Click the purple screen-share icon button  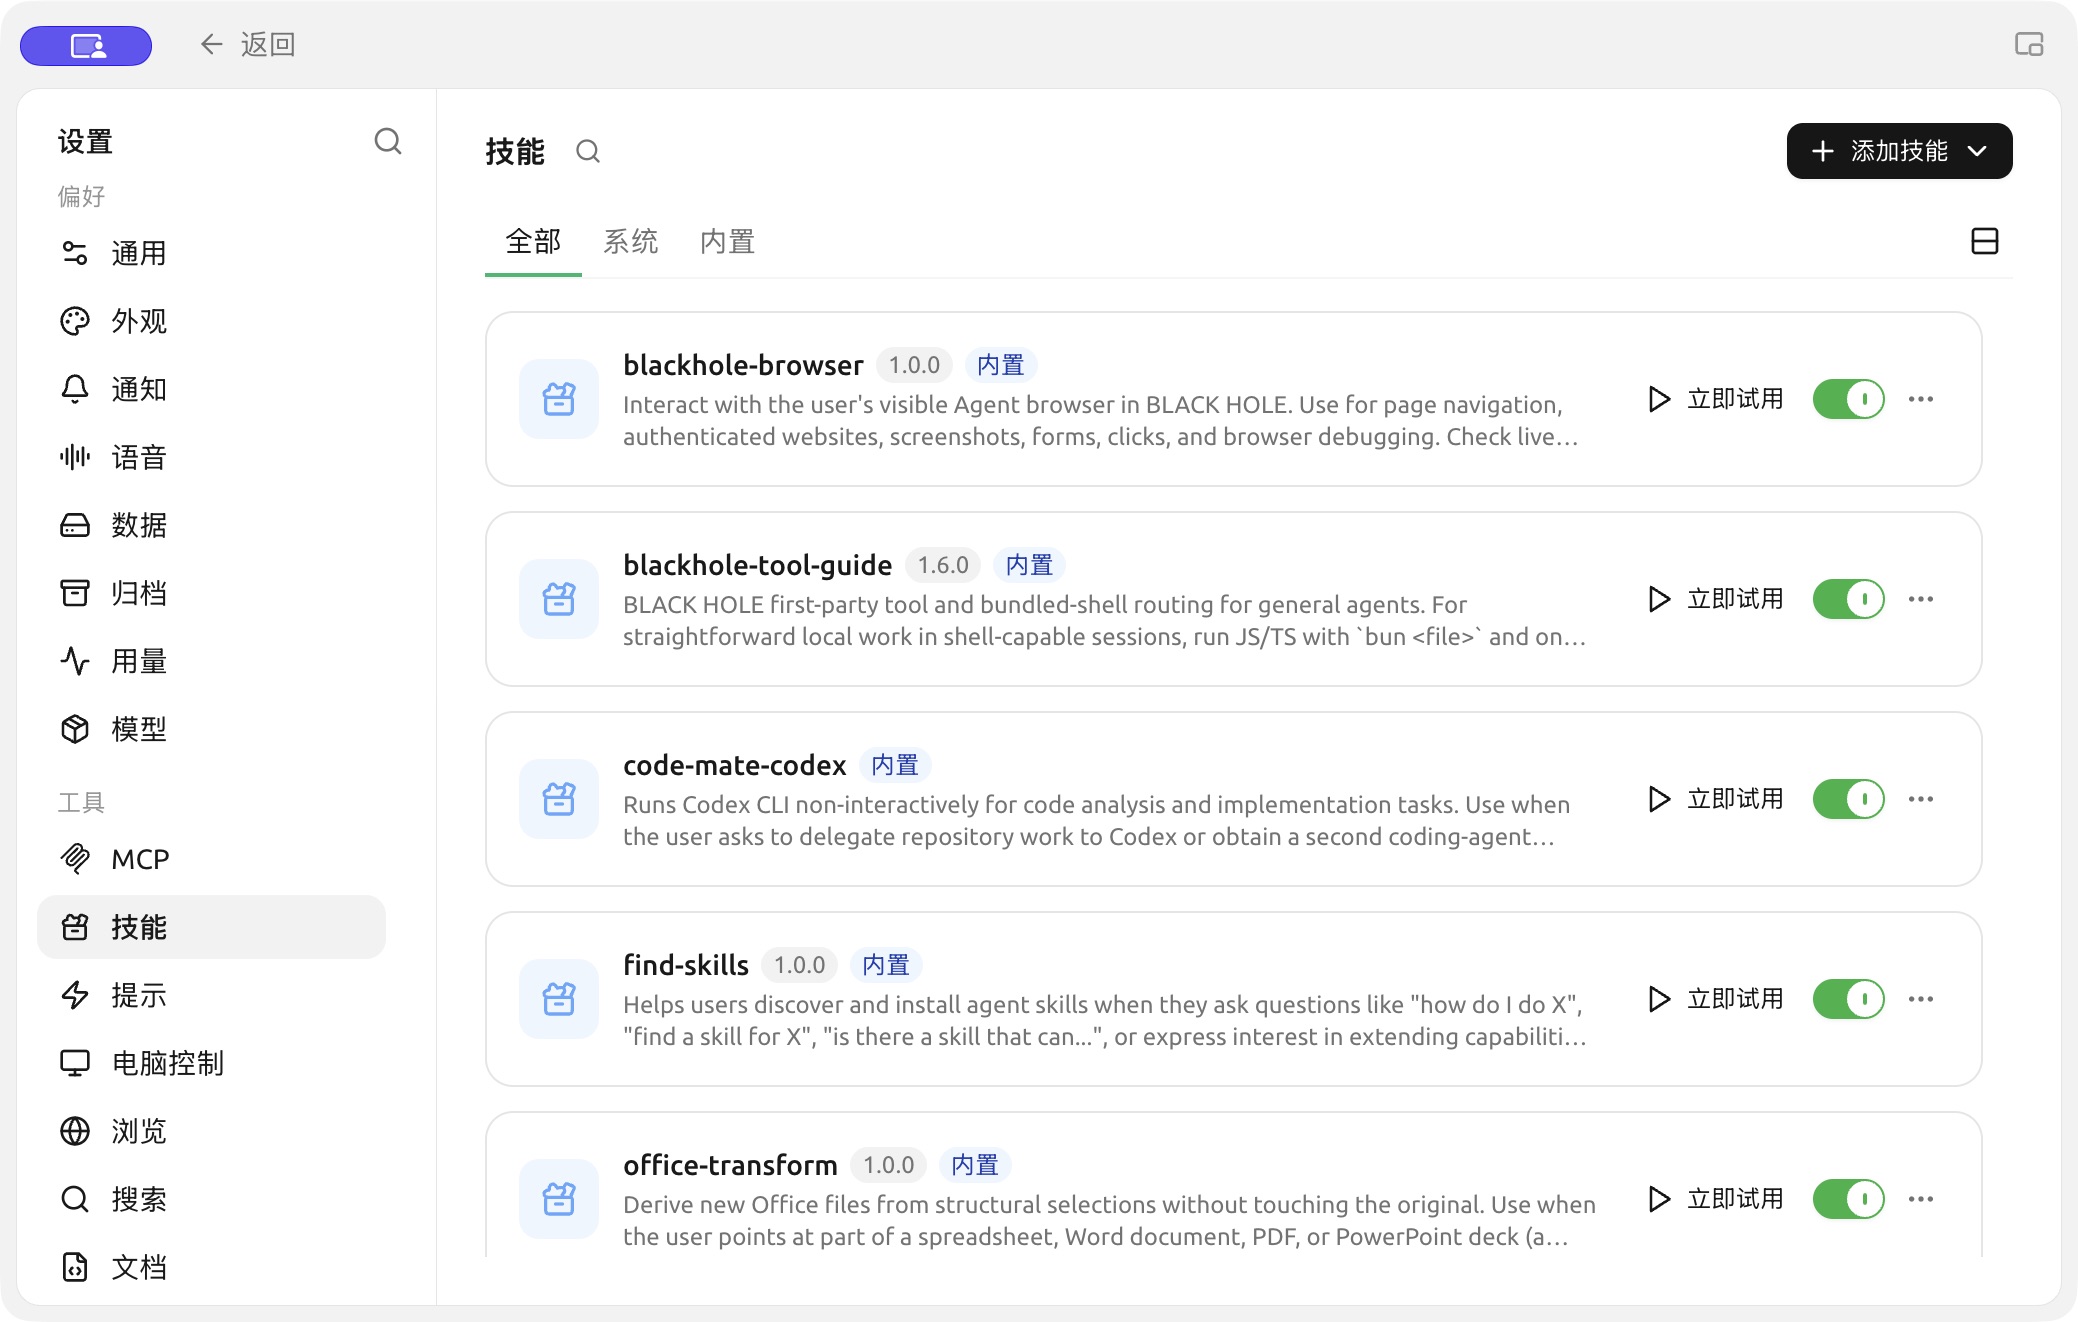86,45
